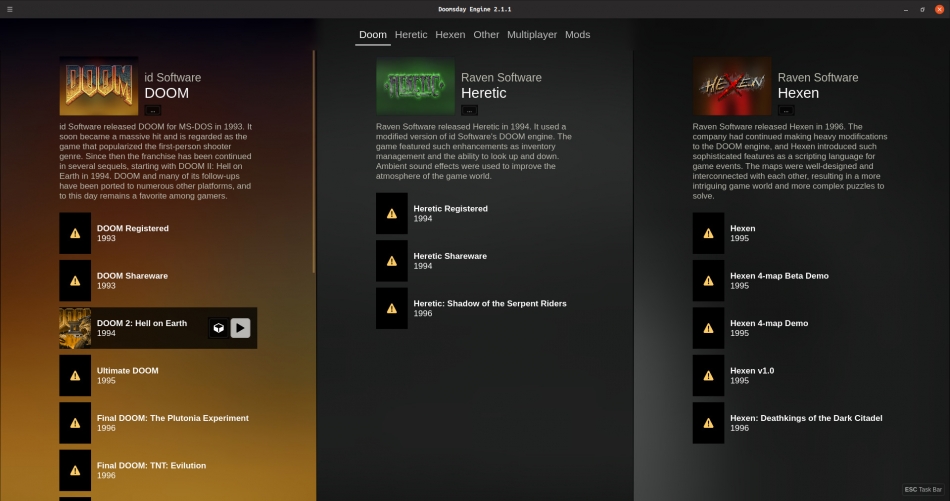Open the ellipsis menu under Heretic title
Image resolution: width=950 pixels, height=501 pixels.
[469, 110]
